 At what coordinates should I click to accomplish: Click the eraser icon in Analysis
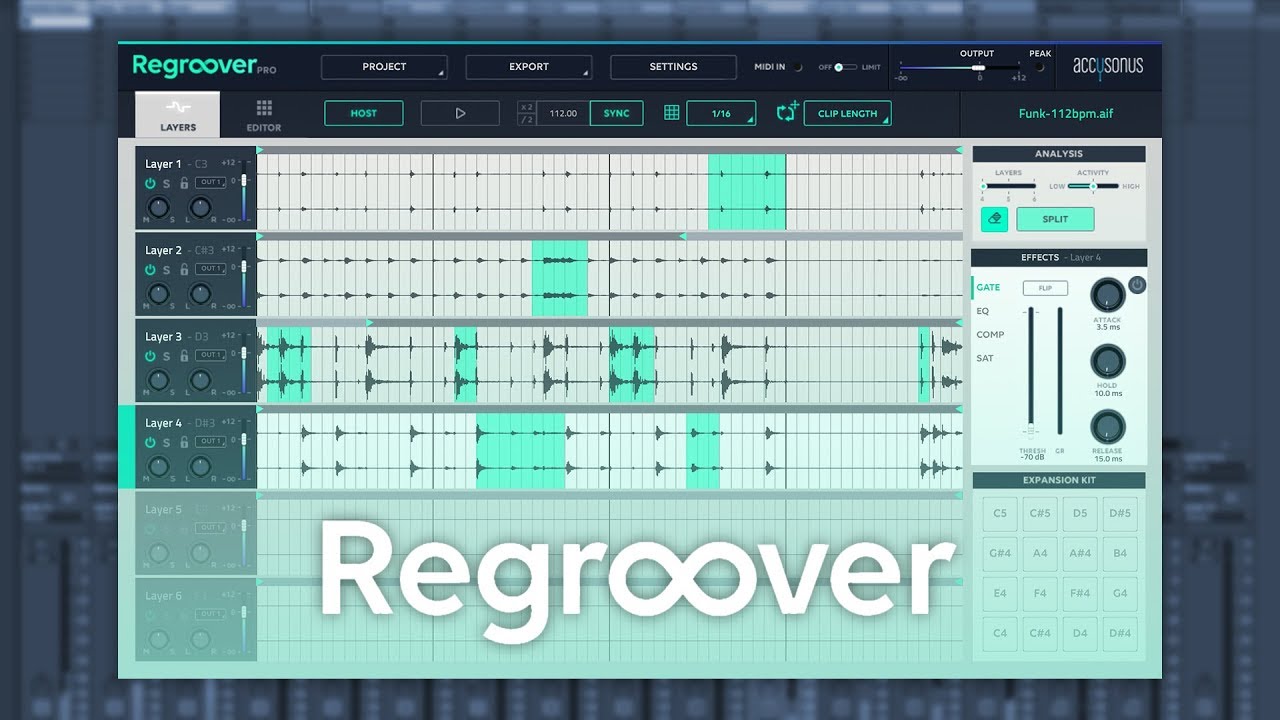click(994, 219)
